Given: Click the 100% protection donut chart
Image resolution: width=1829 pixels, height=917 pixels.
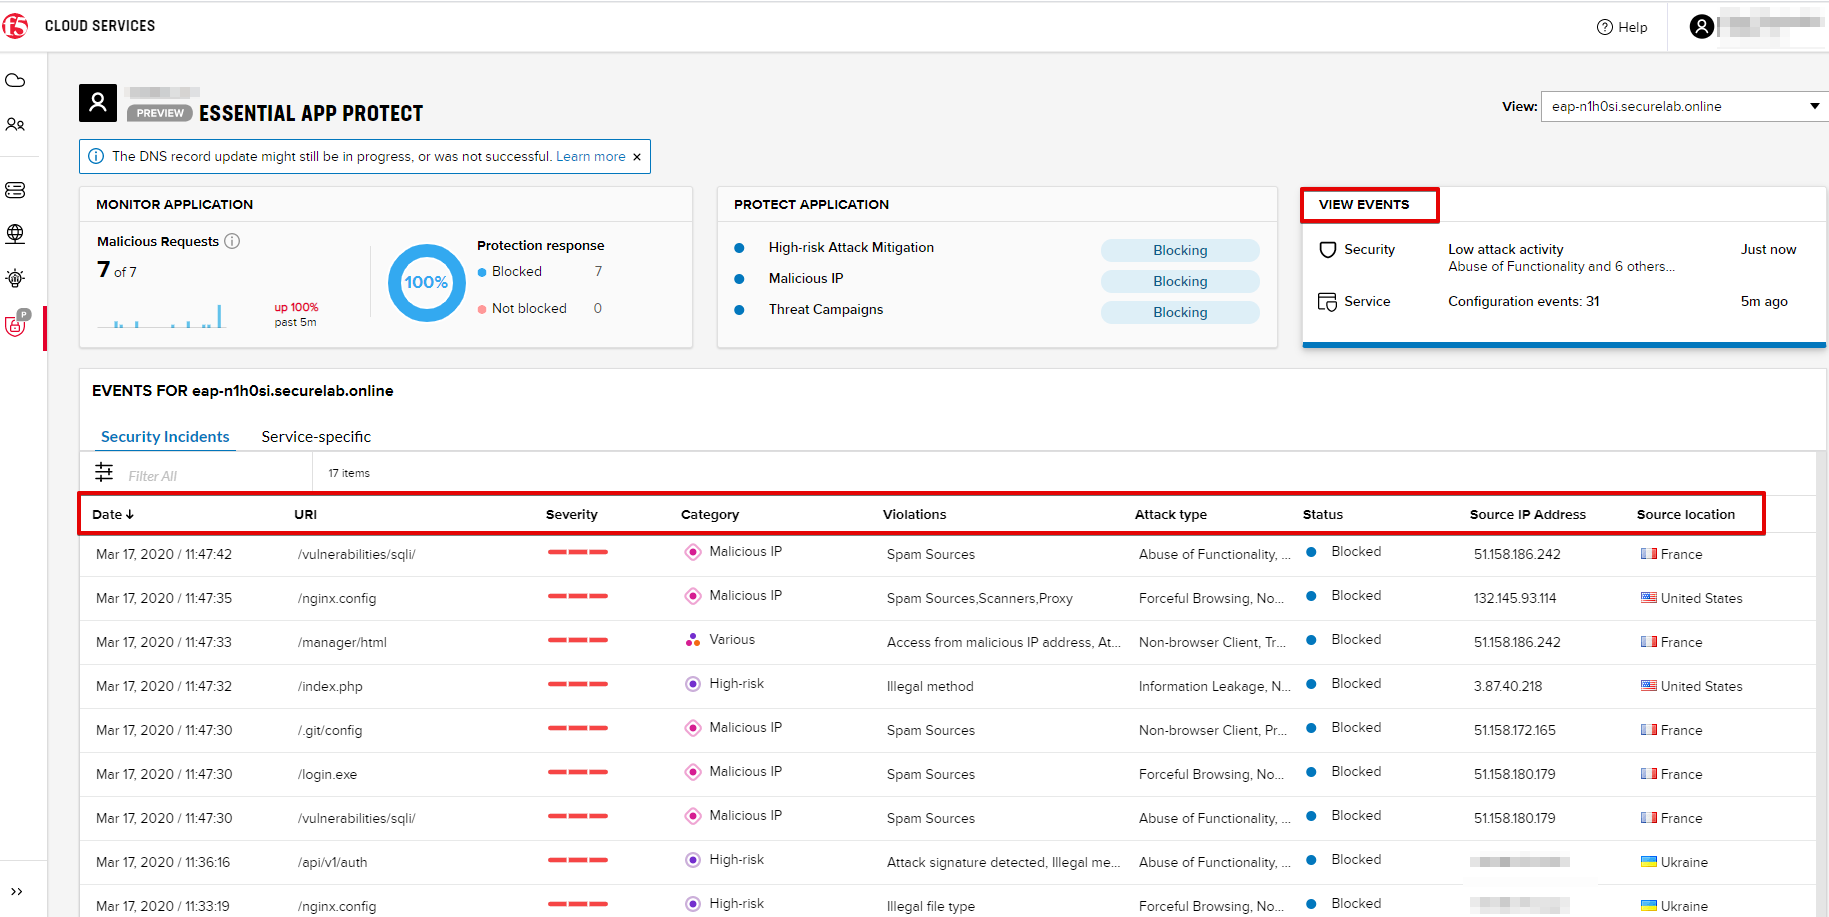Looking at the screenshot, I should (x=427, y=283).
